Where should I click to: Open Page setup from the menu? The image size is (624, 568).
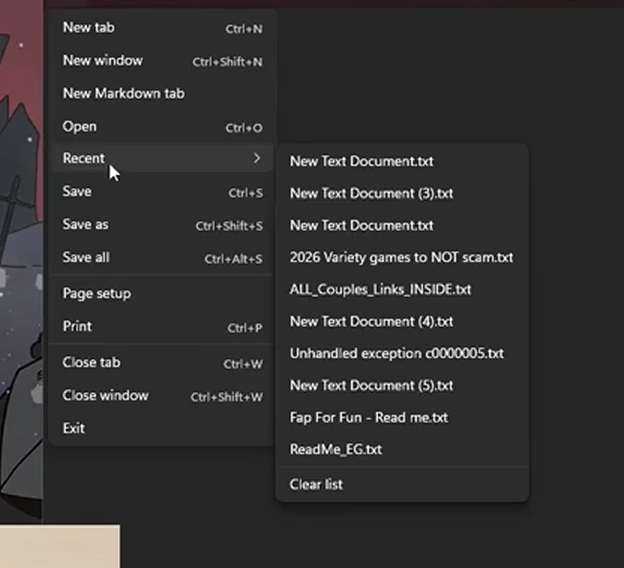[162, 294]
